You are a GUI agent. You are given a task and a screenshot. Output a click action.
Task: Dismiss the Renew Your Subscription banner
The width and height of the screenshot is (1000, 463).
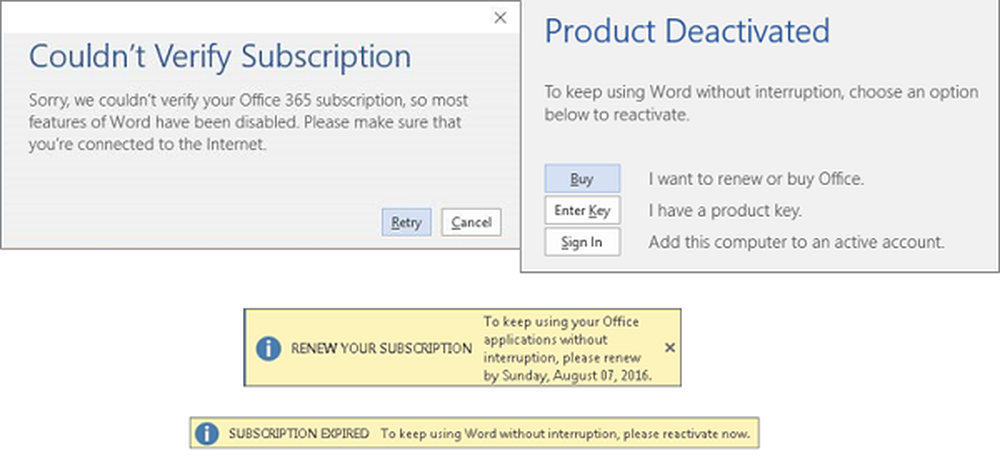(670, 348)
